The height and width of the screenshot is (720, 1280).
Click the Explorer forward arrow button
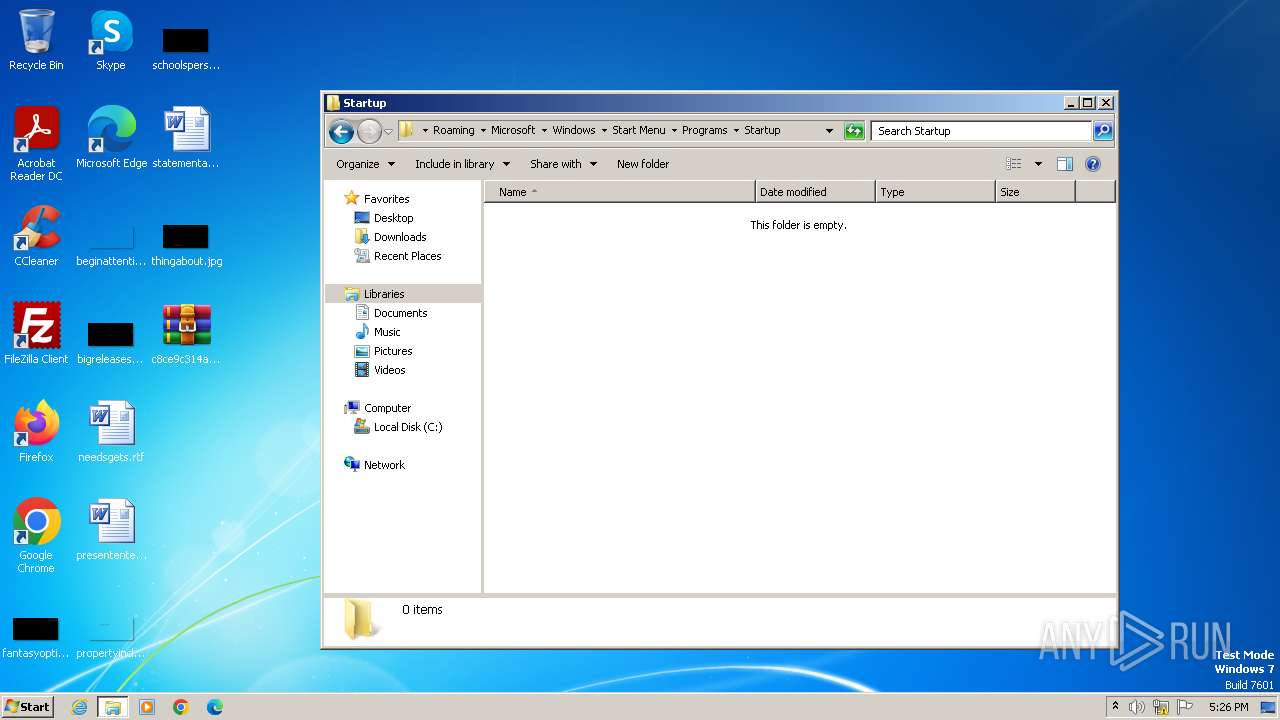(x=369, y=131)
